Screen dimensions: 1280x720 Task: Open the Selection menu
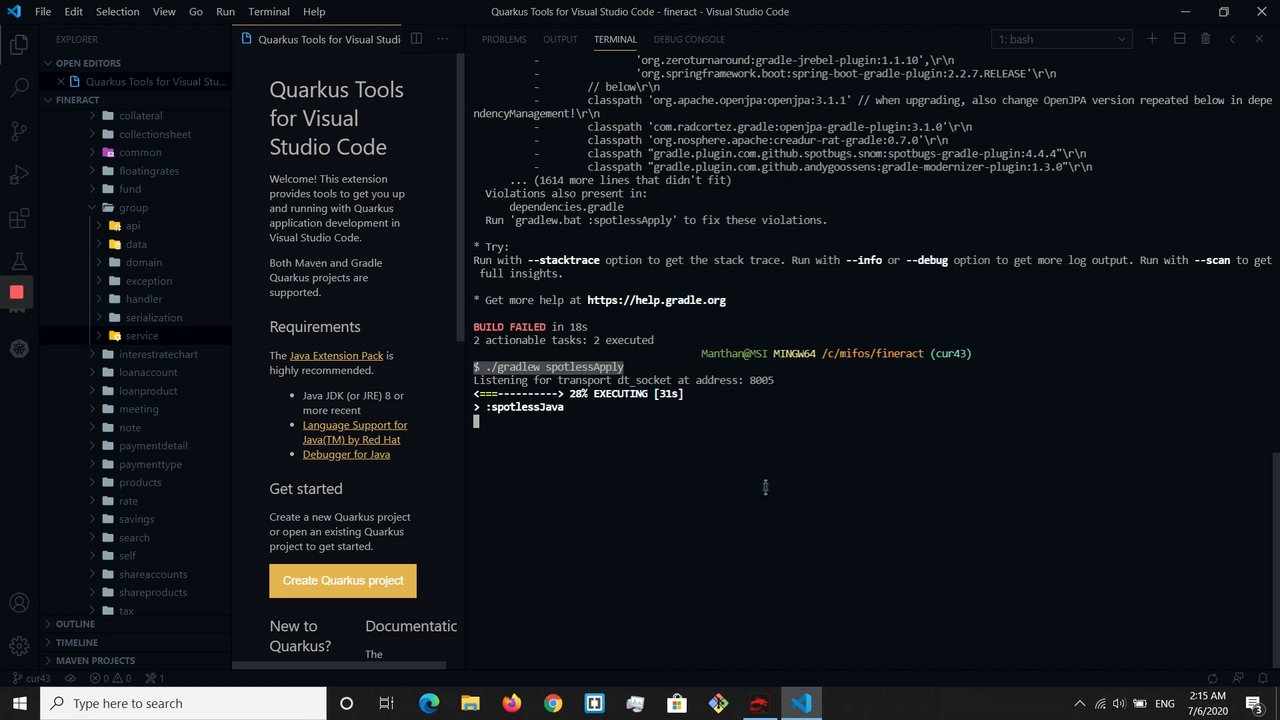[x=118, y=12]
